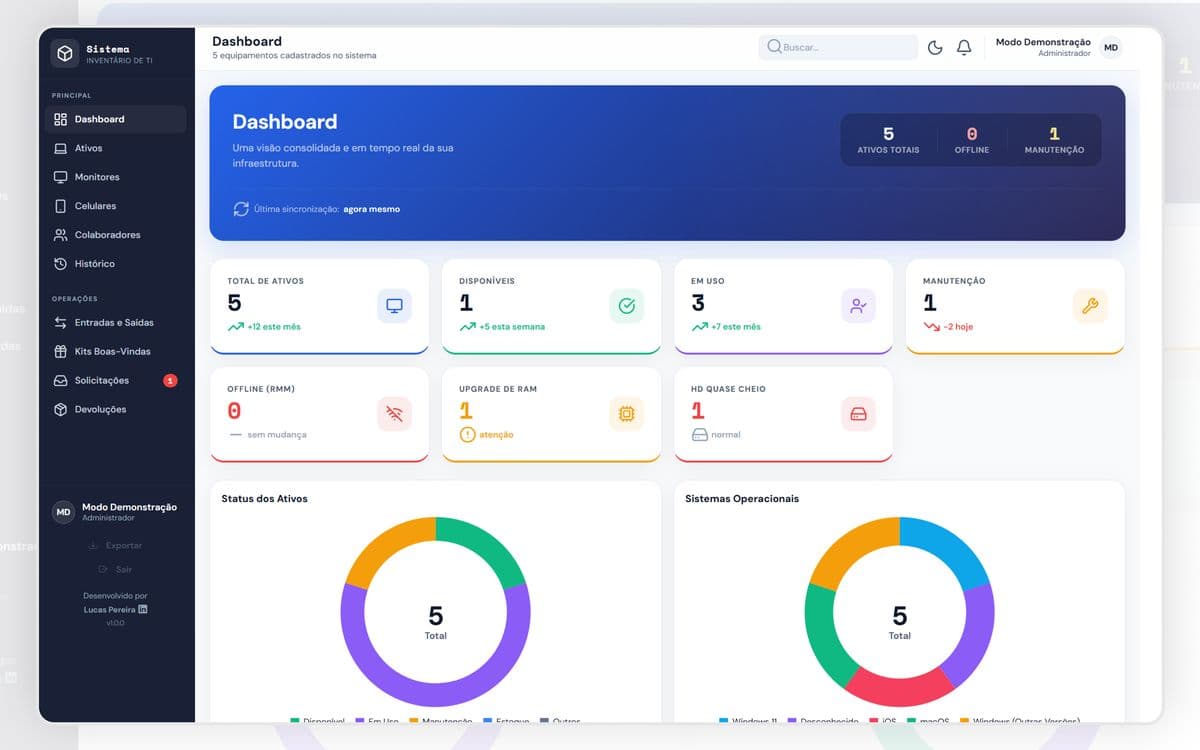
Task: Click the 'atenção' warning label
Action: 496,435
